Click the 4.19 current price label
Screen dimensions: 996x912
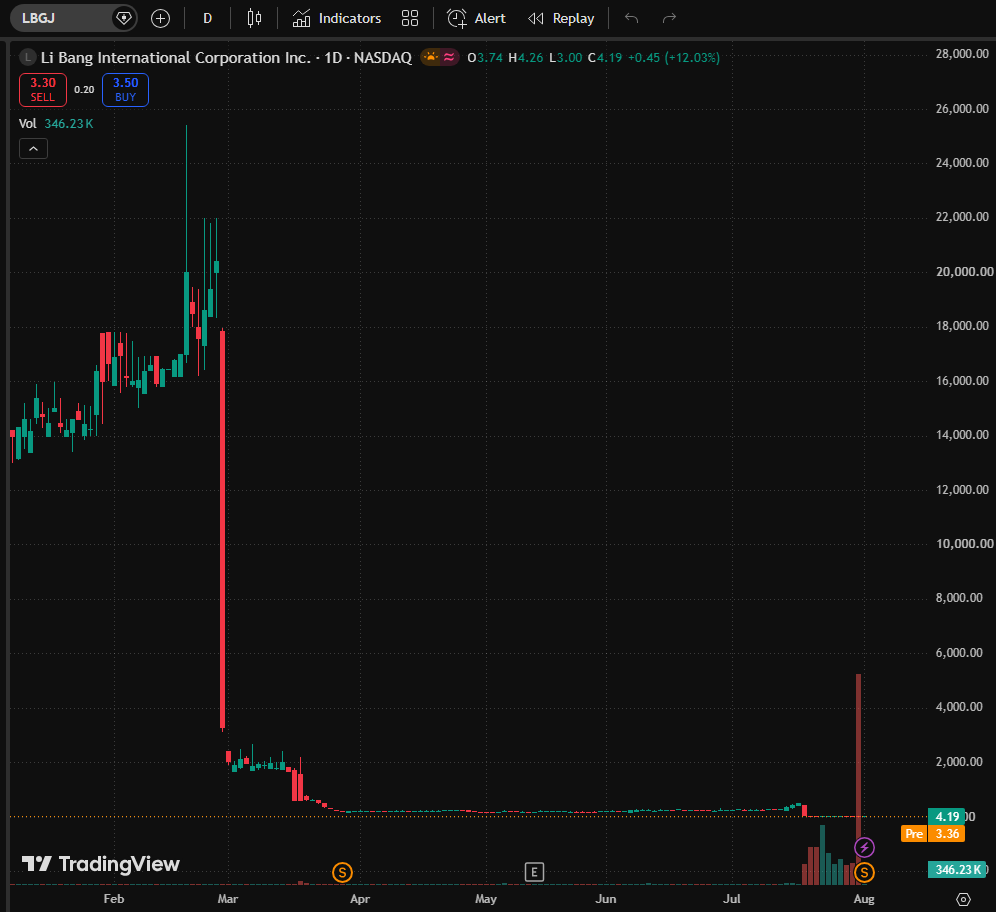point(947,817)
